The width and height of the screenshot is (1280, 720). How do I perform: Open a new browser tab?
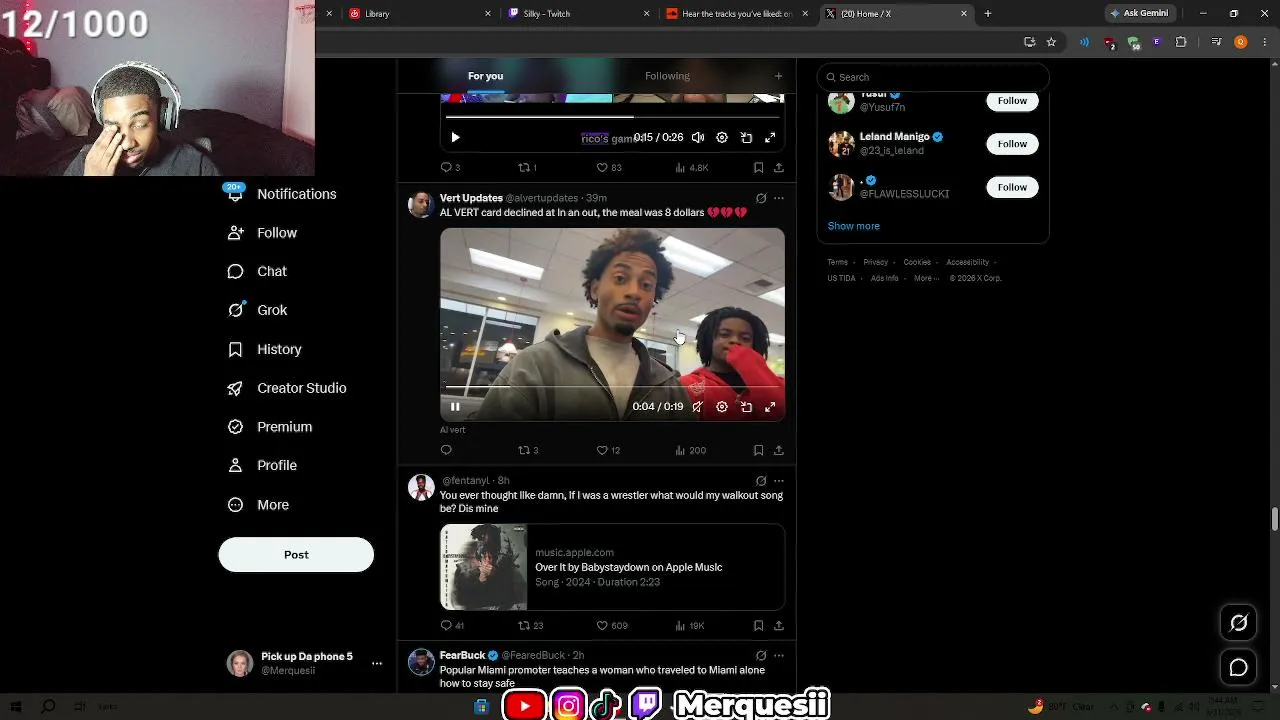click(988, 14)
